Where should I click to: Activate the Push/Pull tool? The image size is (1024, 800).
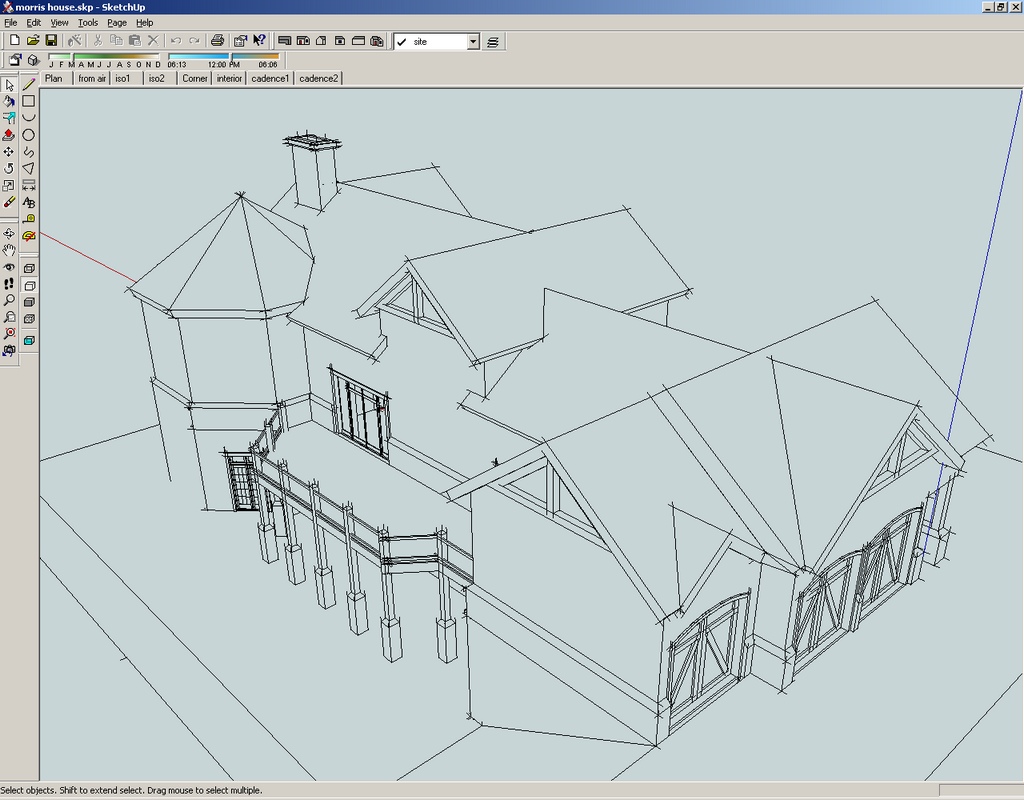(9, 135)
